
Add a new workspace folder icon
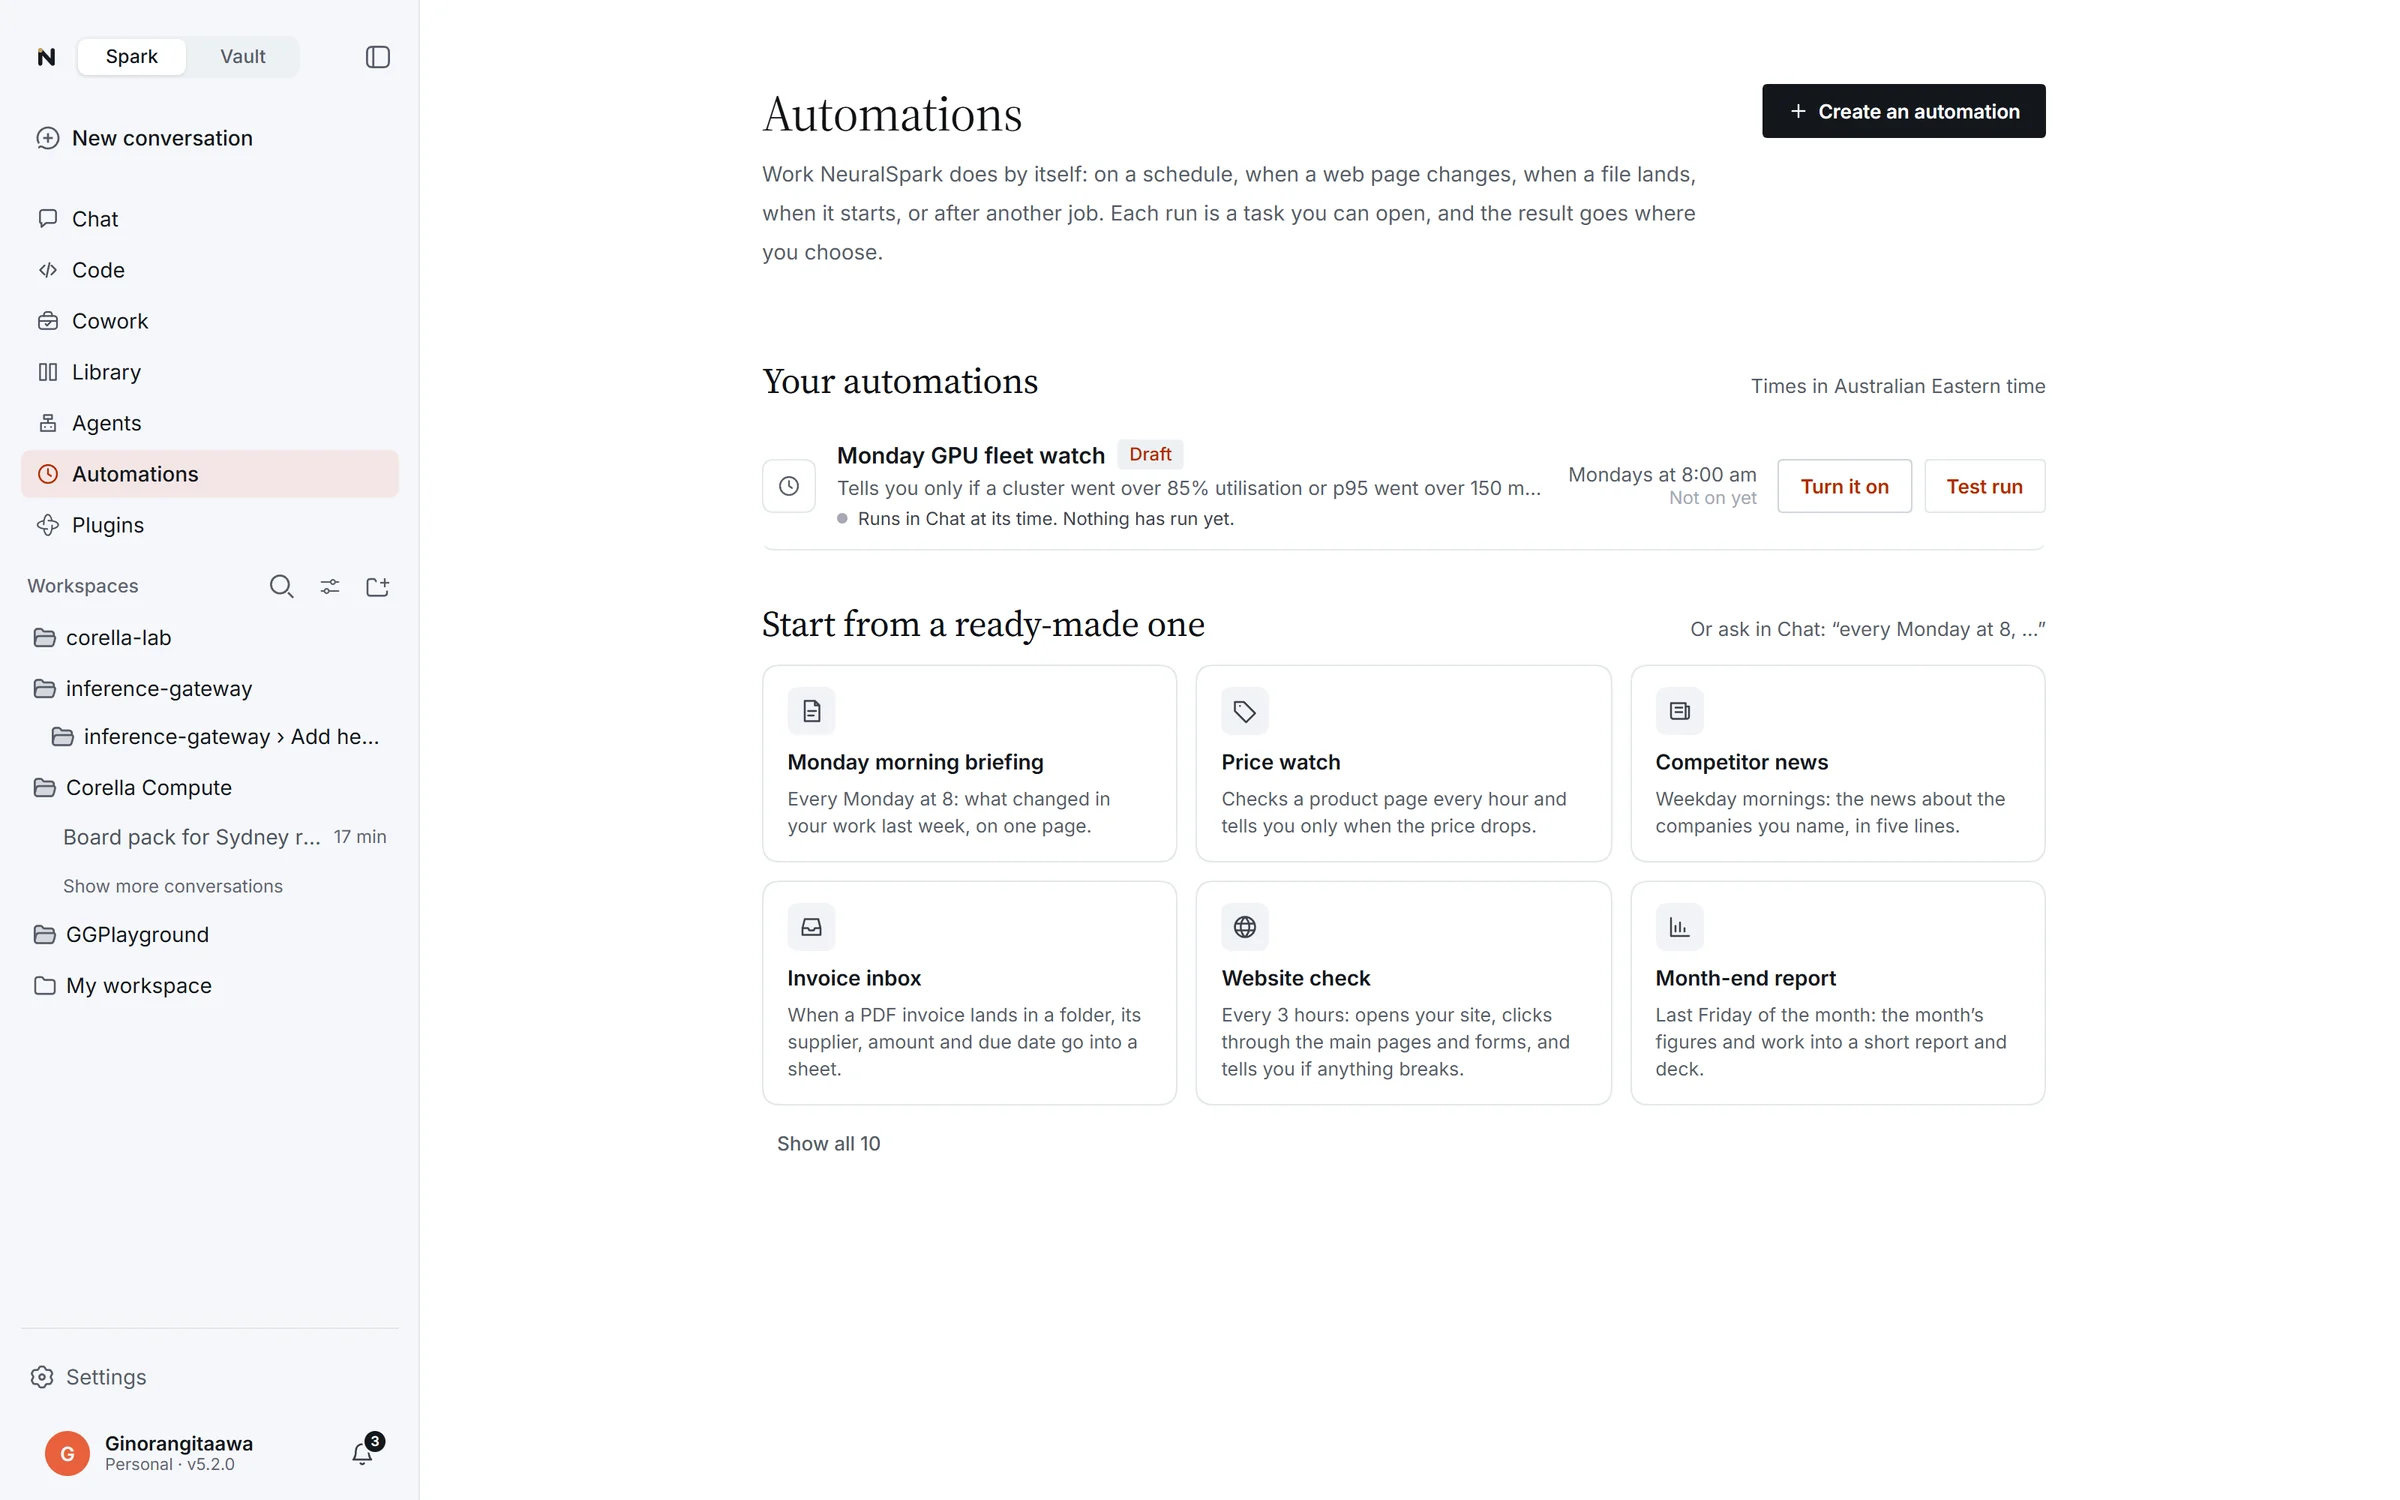tap(377, 587)
